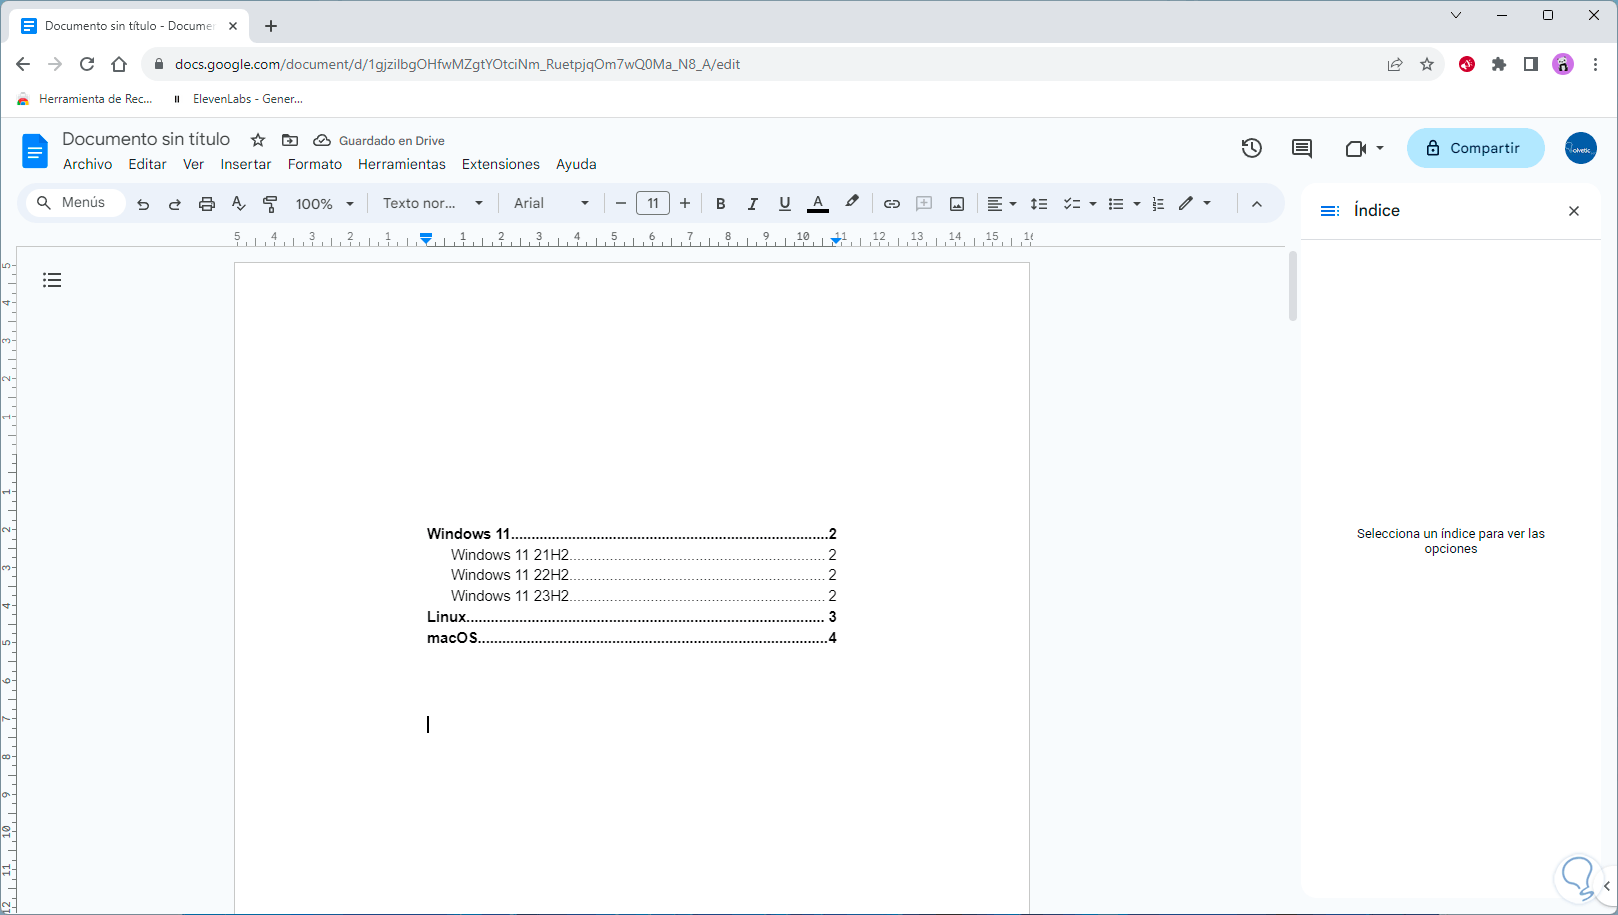
Task: Print the document using the printer icon
Action: point(207,204)
